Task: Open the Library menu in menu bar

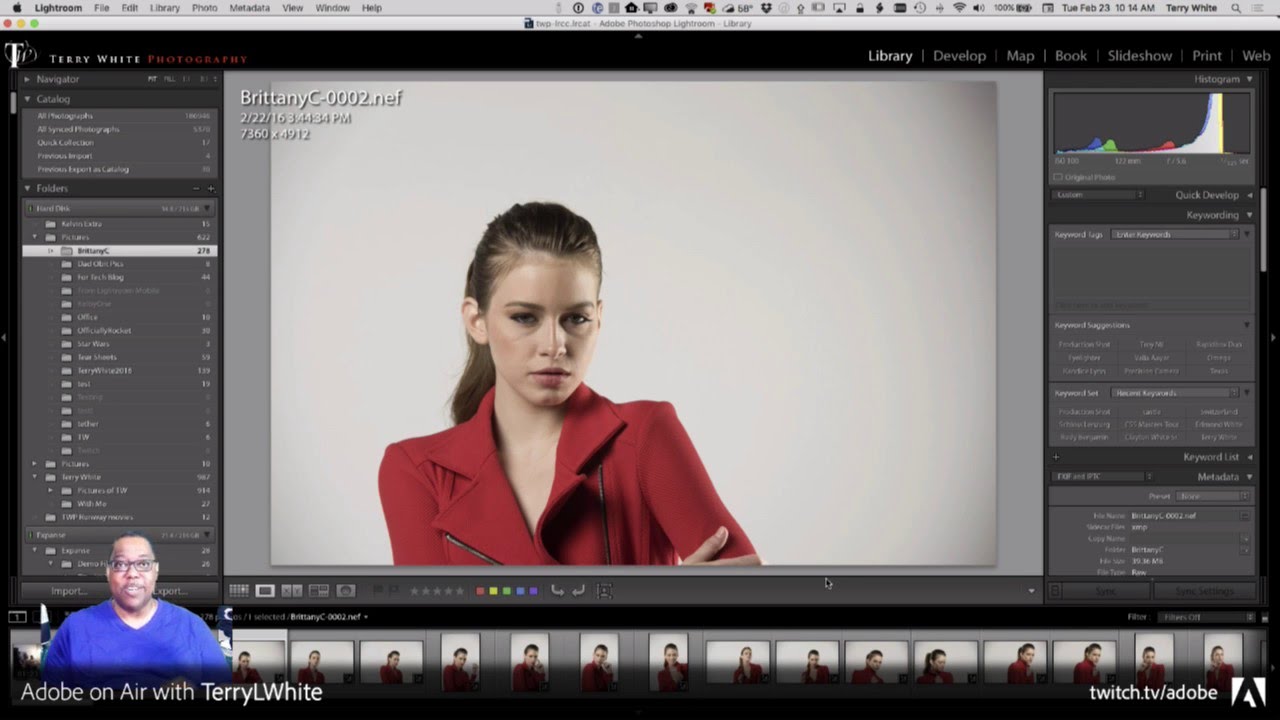Action: pos(165,8)
